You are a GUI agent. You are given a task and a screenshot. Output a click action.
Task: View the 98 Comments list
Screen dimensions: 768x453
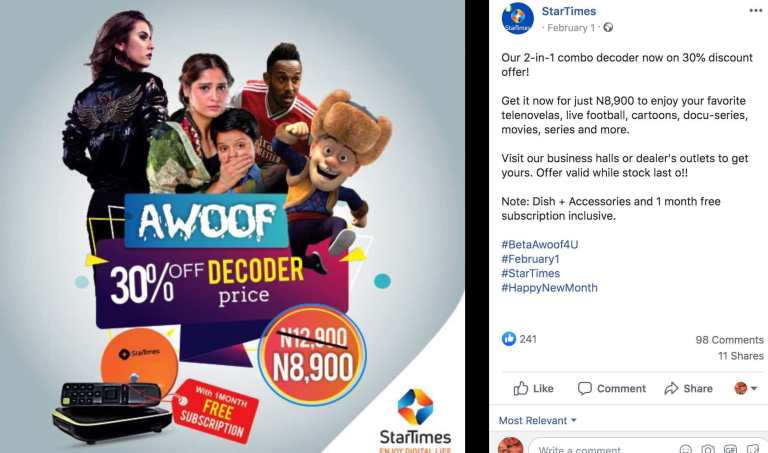click(729, 339)
